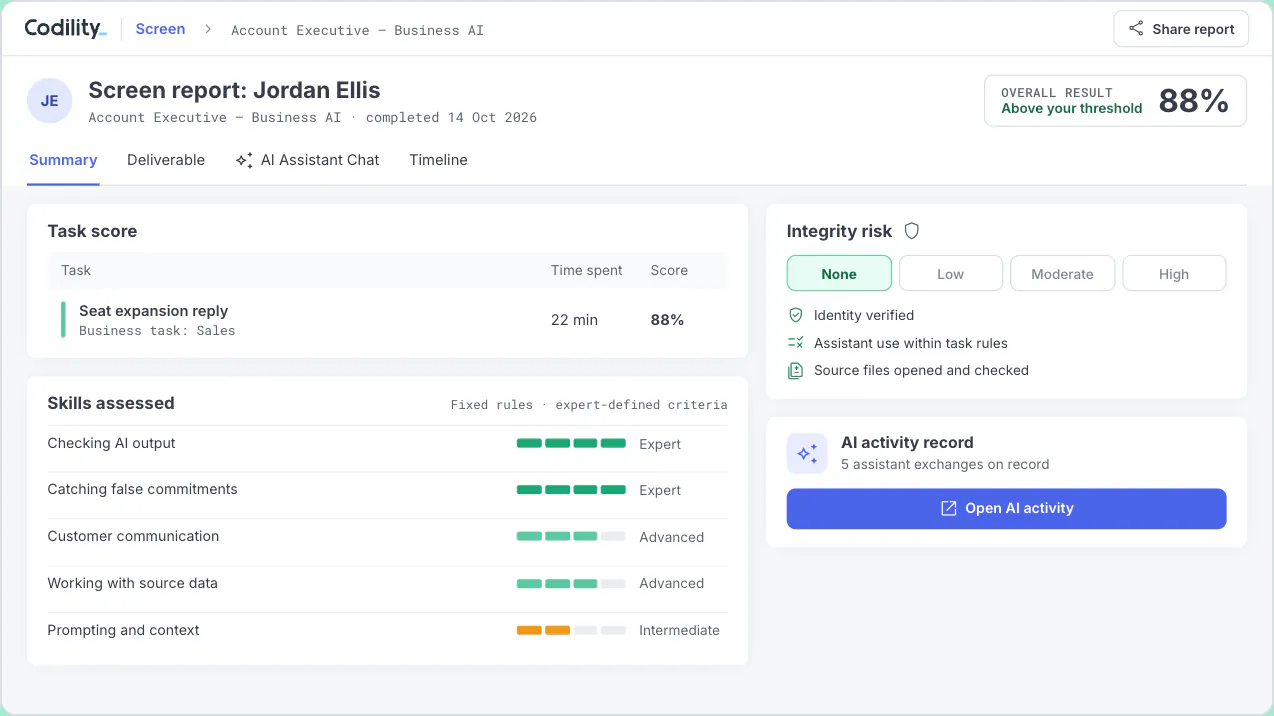
Task: Click the Intermediate level label
Action: 679,630
